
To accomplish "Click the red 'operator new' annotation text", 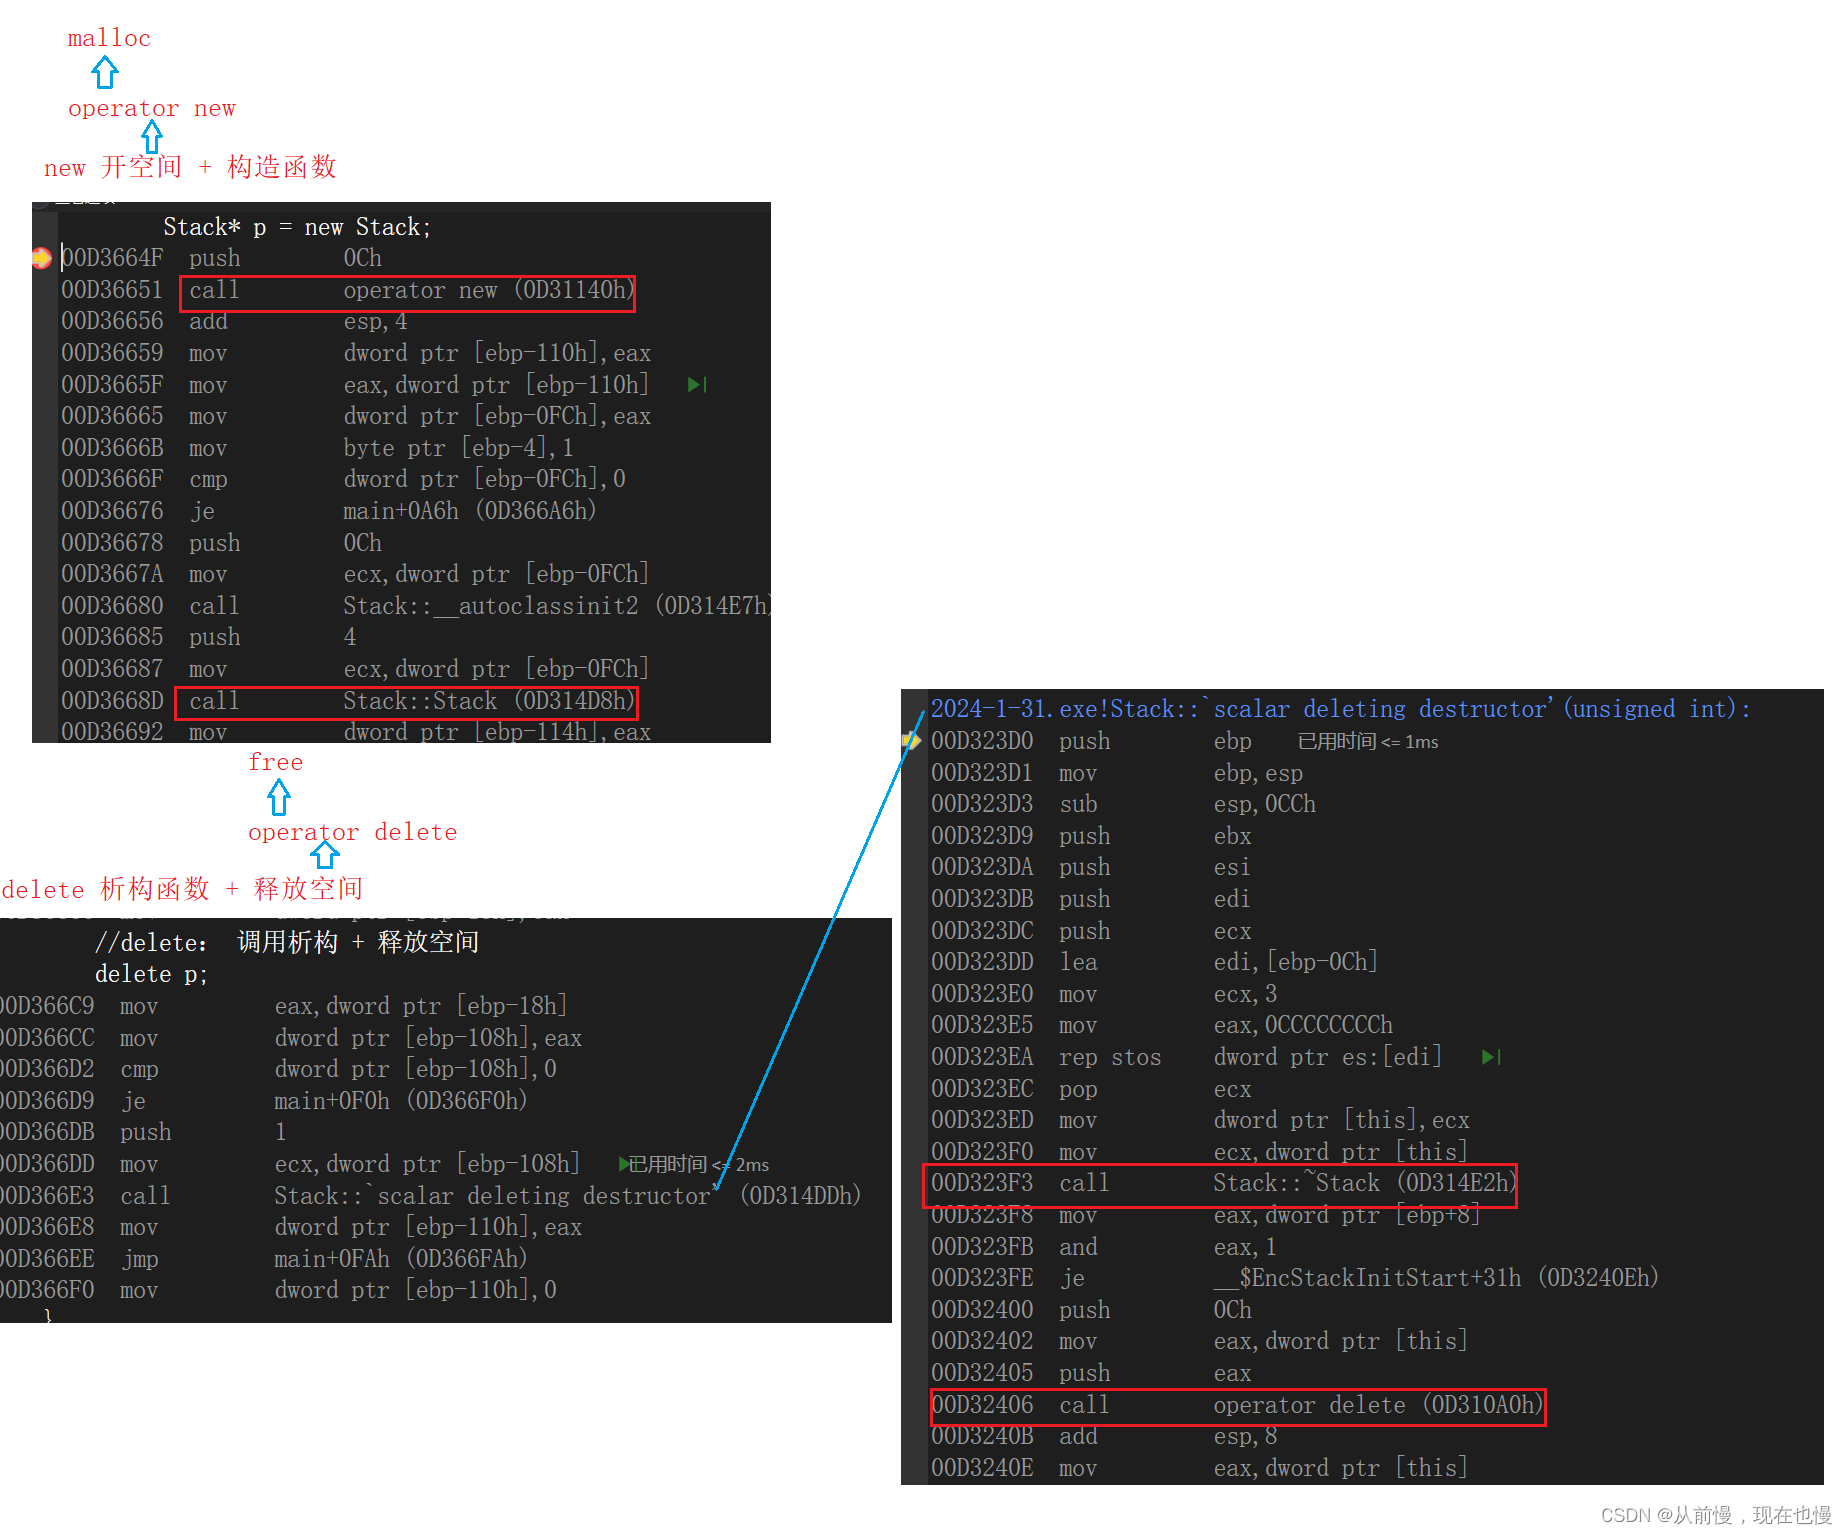I will click(x=152, y=109).
